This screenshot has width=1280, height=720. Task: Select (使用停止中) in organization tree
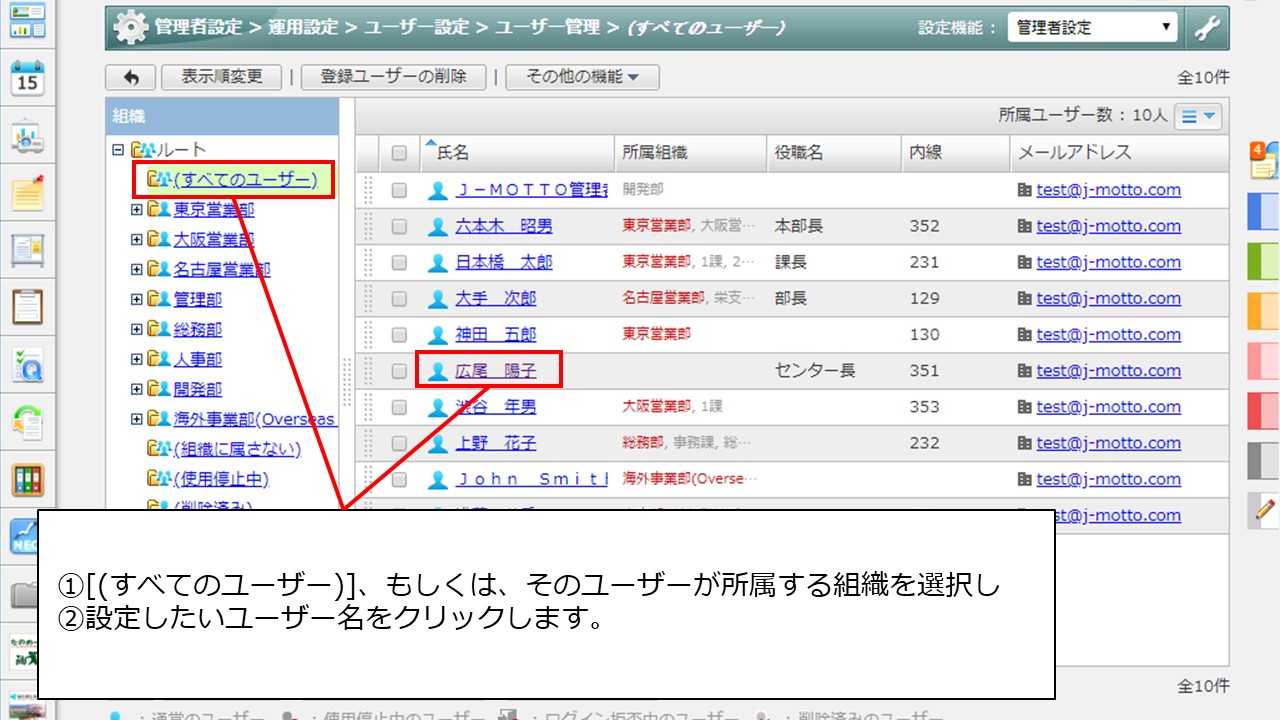click(220, 479)
